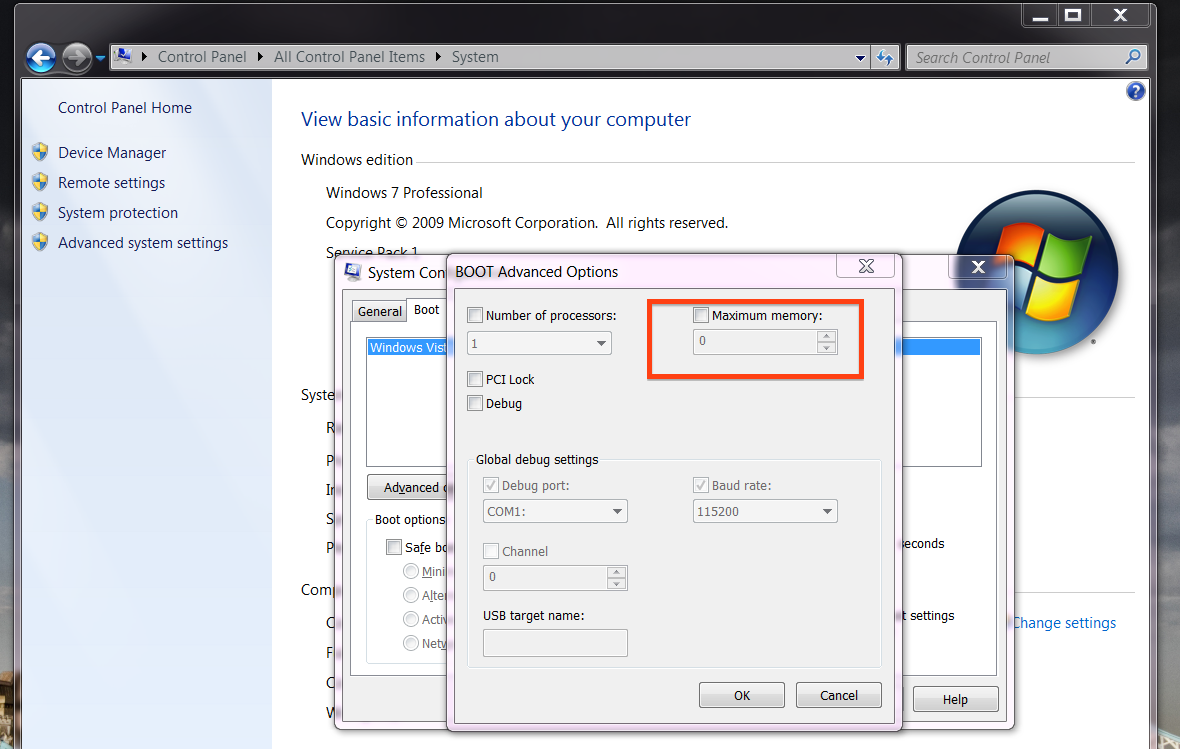
Task: Open Remote settings link
Action: point(111,183)
